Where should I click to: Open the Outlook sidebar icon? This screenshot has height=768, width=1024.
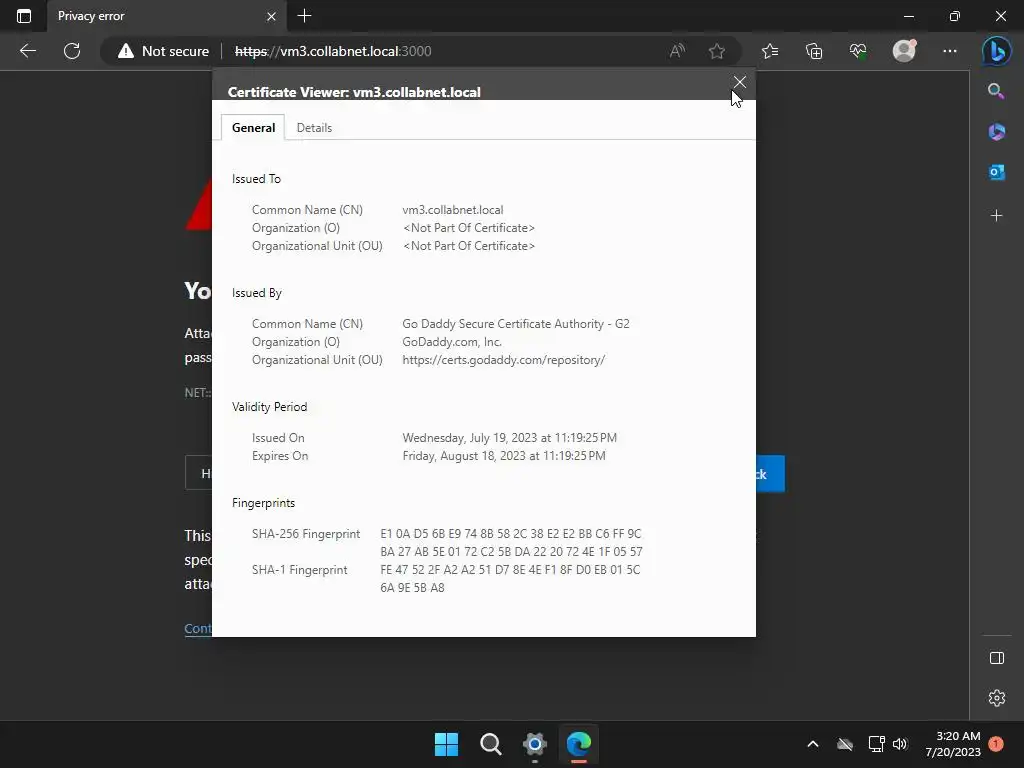(997, 172)
